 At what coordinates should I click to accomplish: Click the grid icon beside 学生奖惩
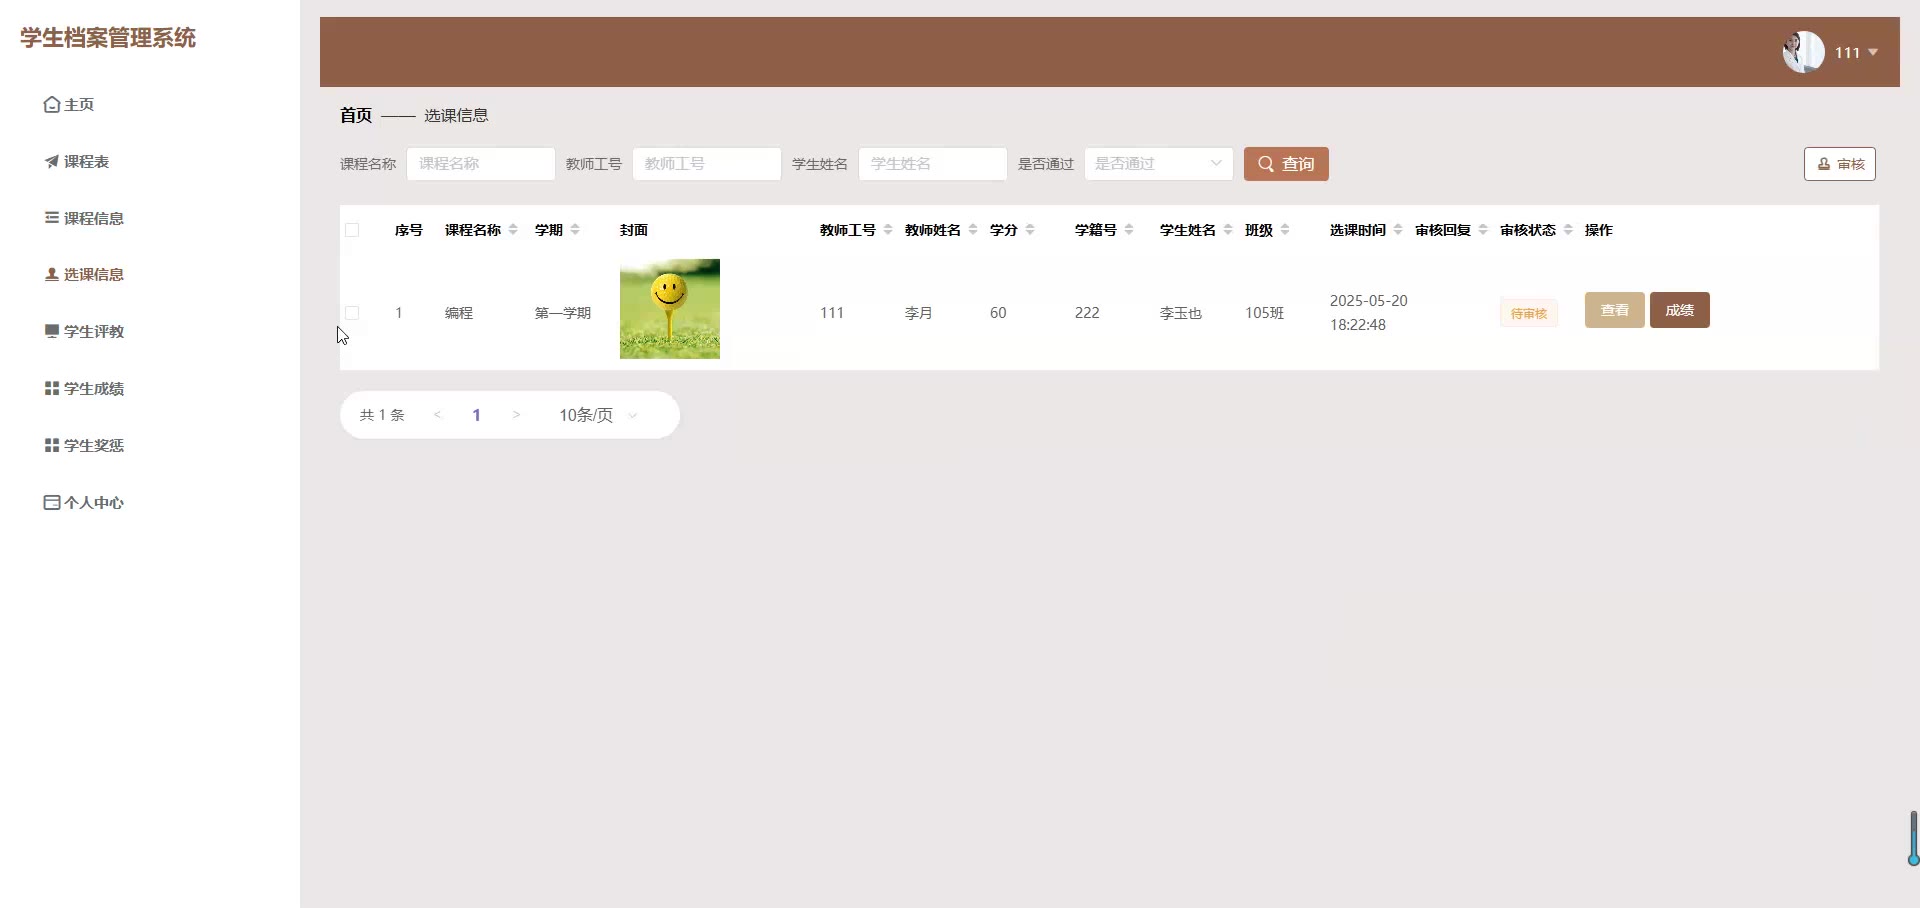click(51, 445)
